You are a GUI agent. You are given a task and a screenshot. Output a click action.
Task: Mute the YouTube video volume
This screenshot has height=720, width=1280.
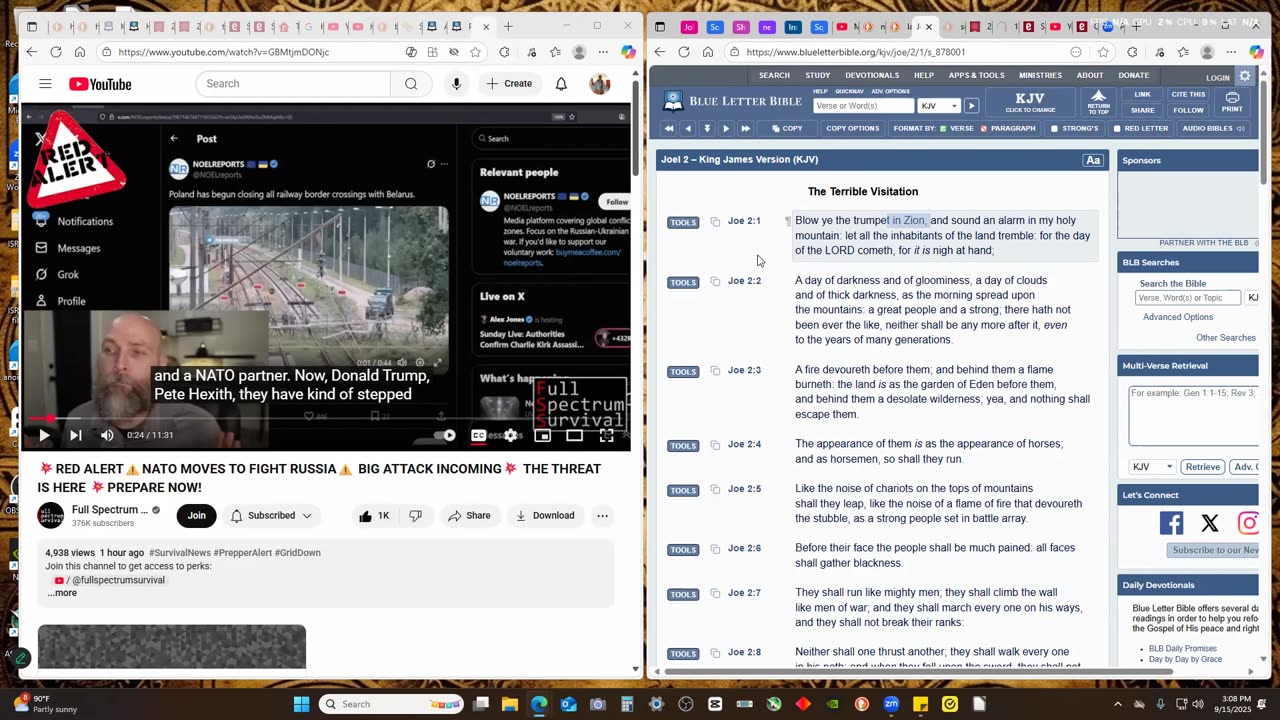[x=107, y=435]
